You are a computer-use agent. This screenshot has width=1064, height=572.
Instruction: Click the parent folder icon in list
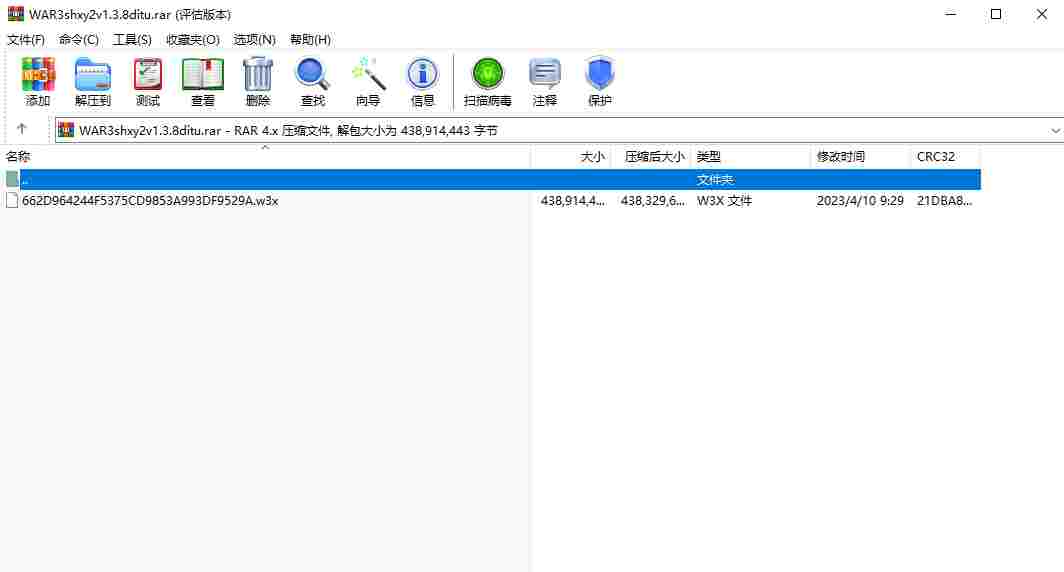tap(12, 179)
